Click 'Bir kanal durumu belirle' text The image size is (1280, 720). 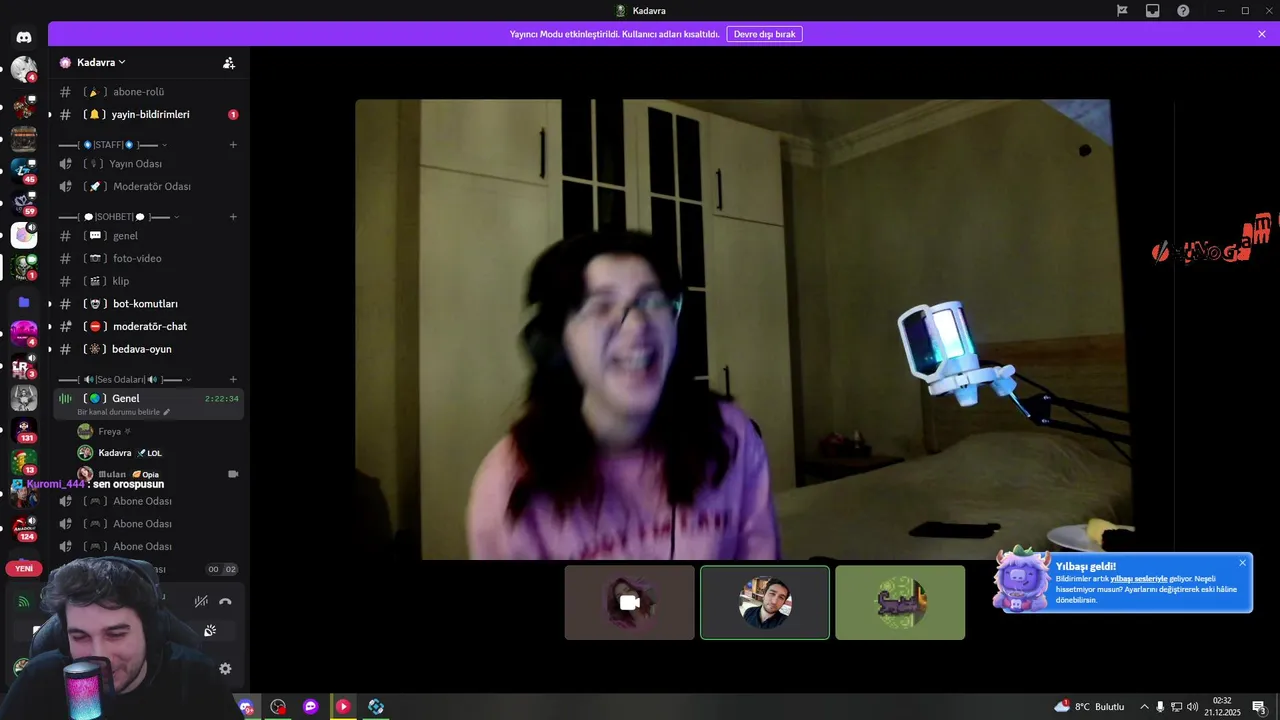coord(118,412)
